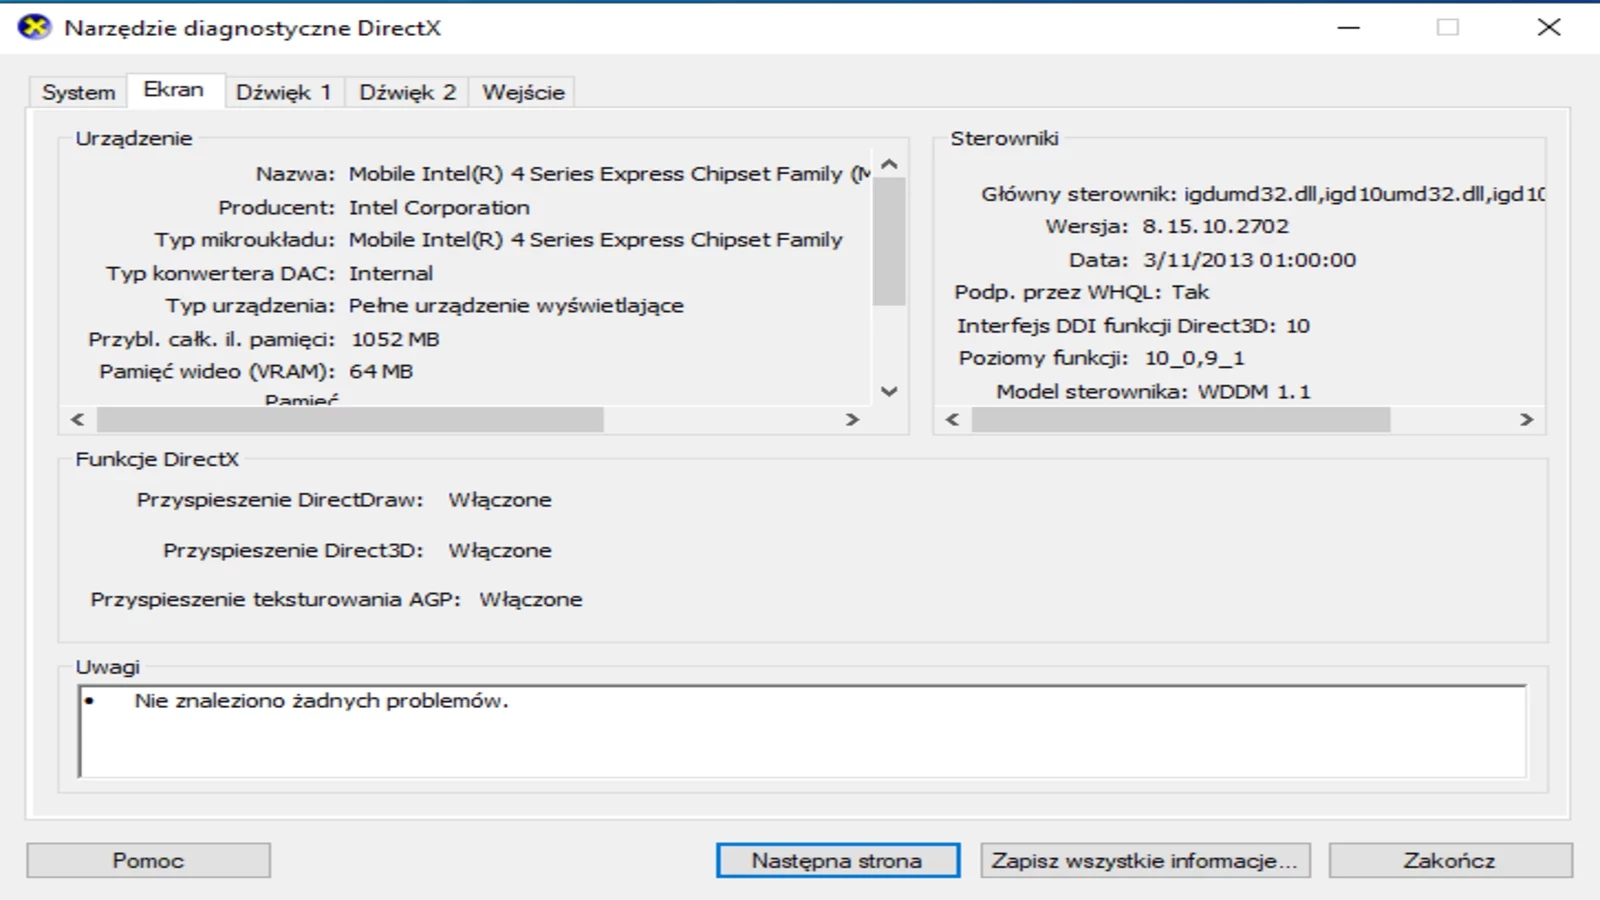The image size is (1600, 900).
Task: Click device name 'Mobile Intel(R) 4 Series Express Chipset Family (M'
Action: 610,174
